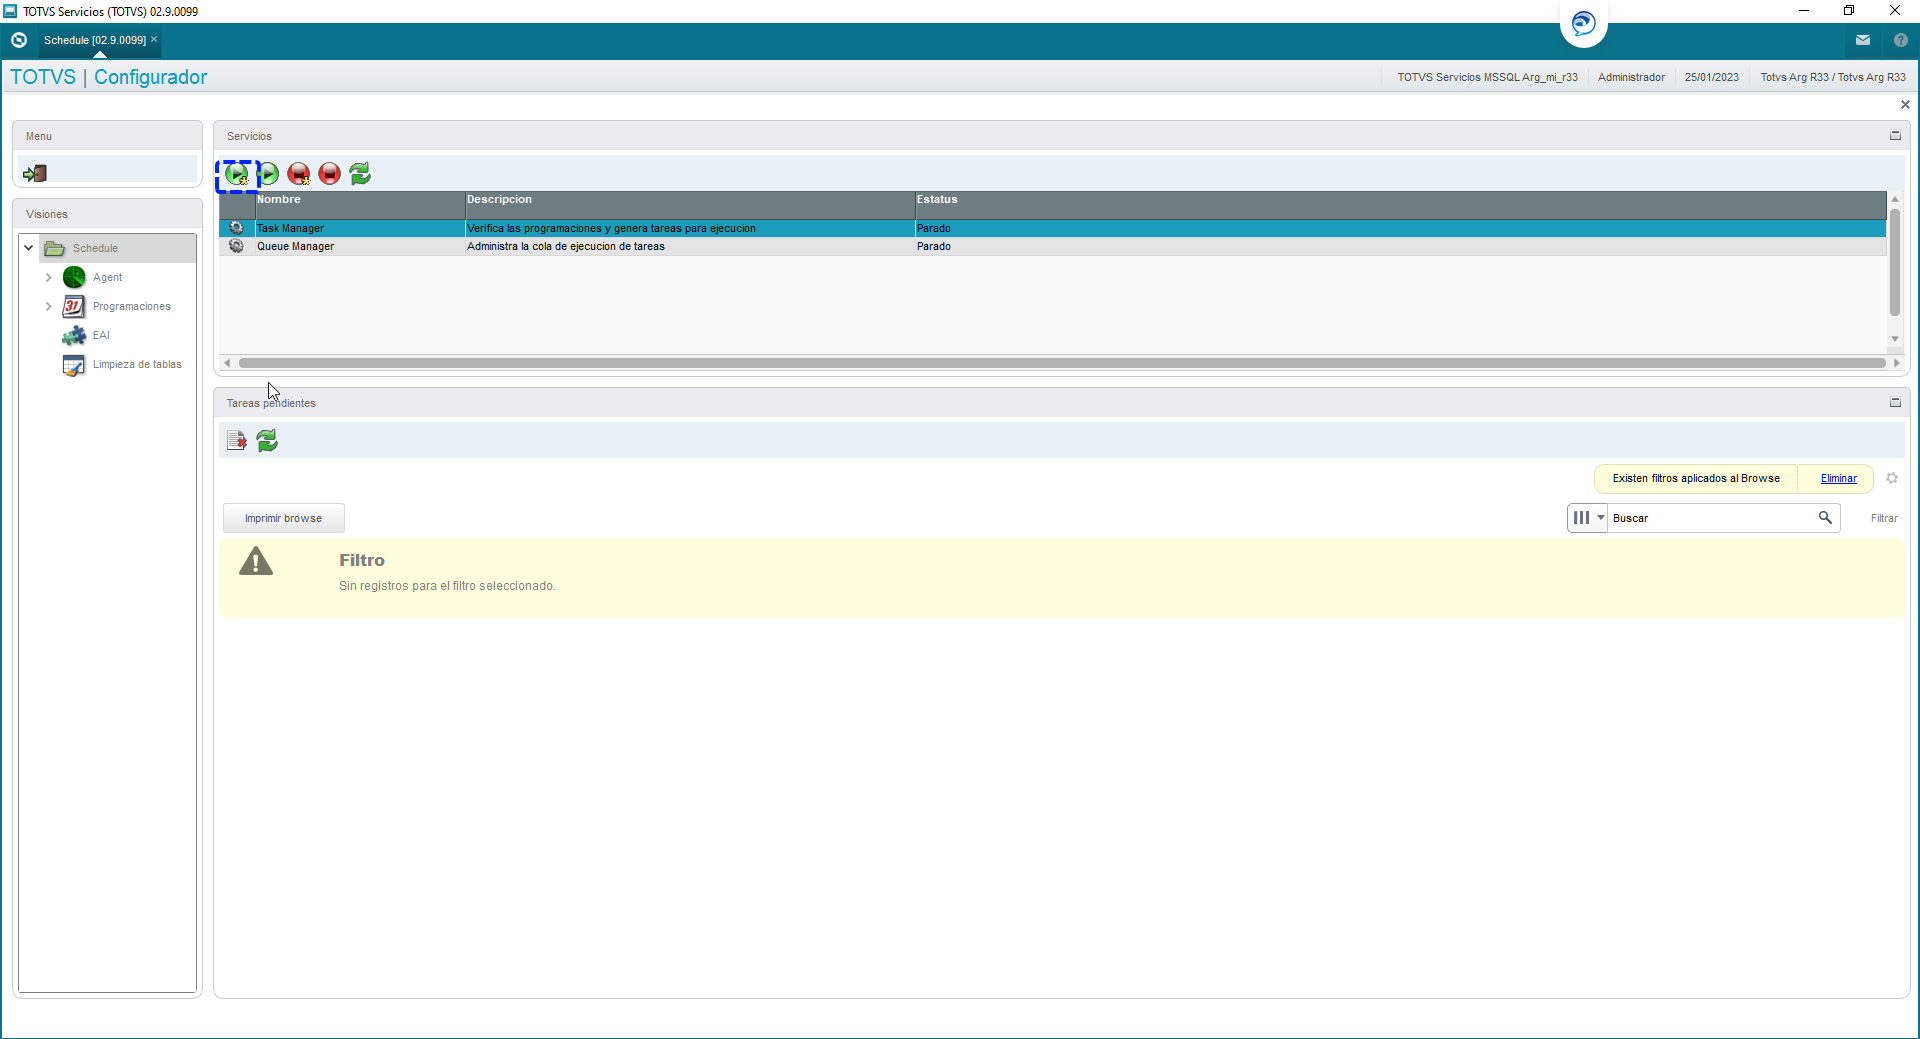
Task: Click the Filtrar link
Action: 1884,518
